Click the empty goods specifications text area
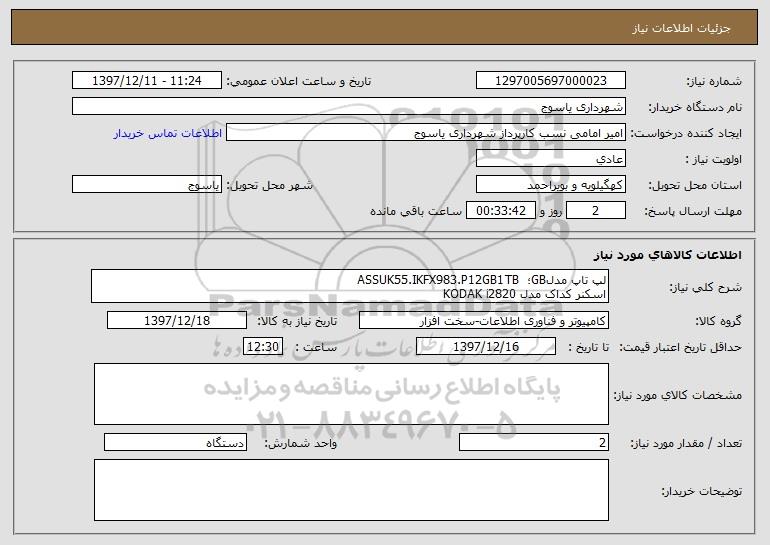Viewport: 770px width, 545px height. [351, 394]
